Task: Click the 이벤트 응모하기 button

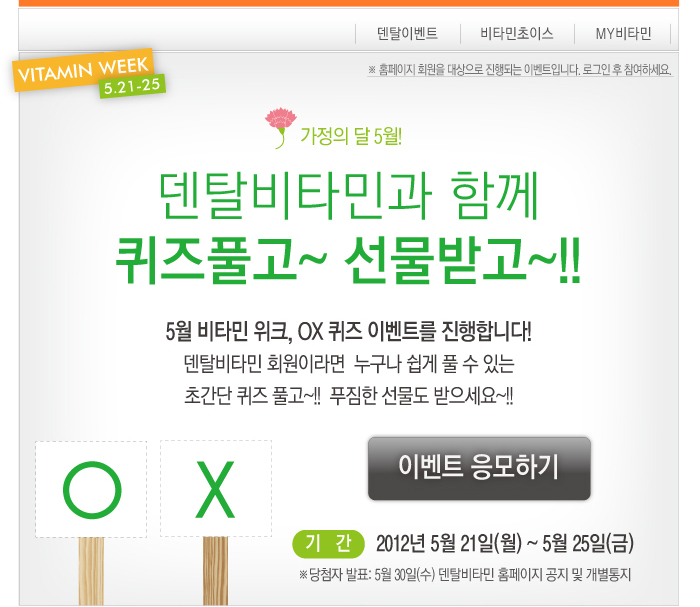Action: (479, 468)
